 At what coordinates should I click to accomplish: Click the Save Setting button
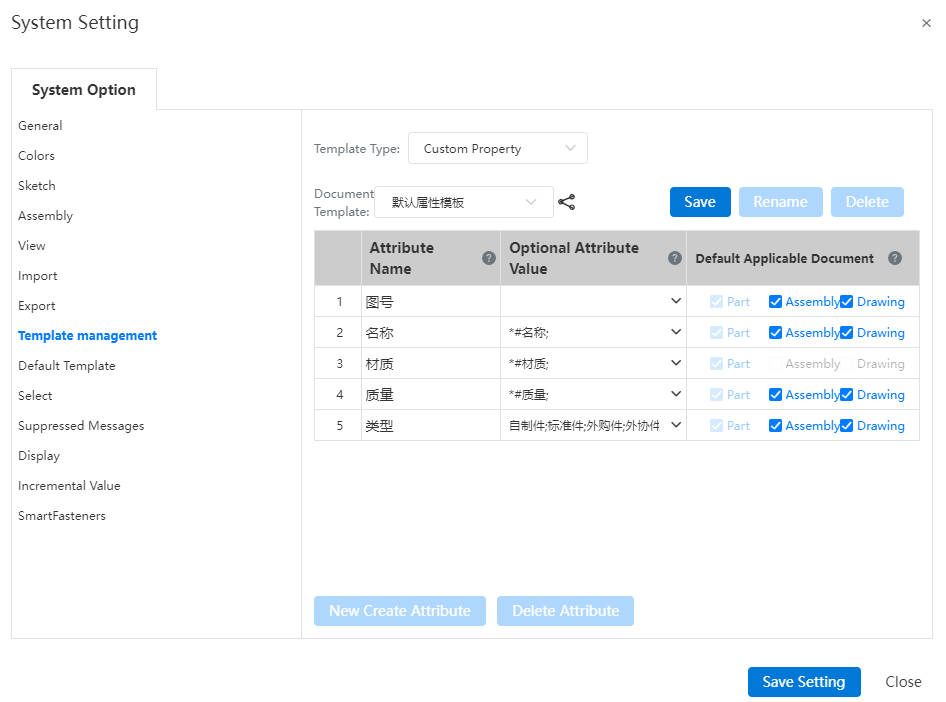tap(804, 682)
